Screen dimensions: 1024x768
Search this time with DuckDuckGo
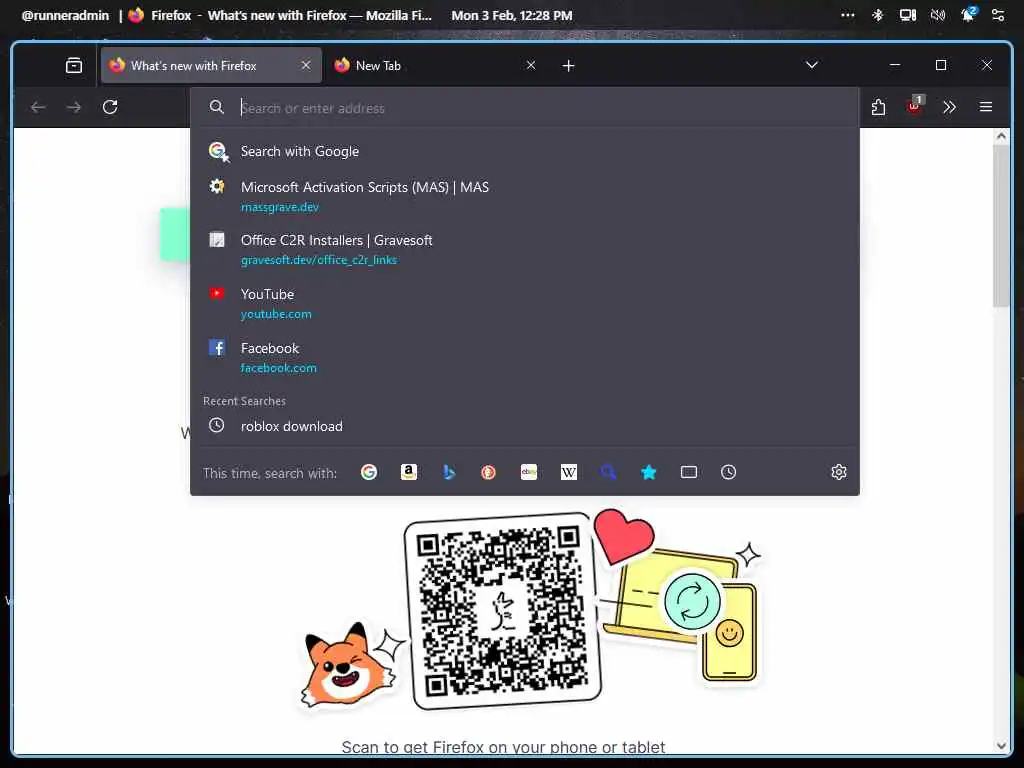tap(488, 472)
